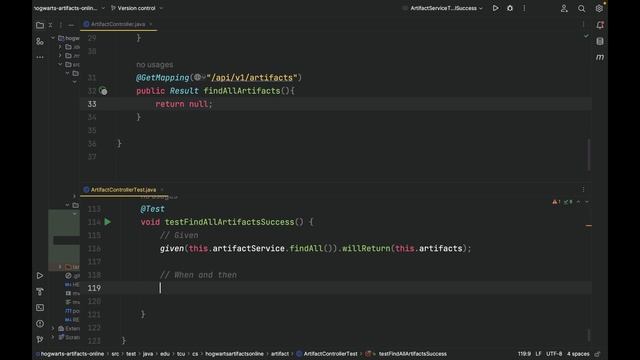640x360 pixels.
Task: Expand the .idea folder in project tree
Action: tap(60, 47)
